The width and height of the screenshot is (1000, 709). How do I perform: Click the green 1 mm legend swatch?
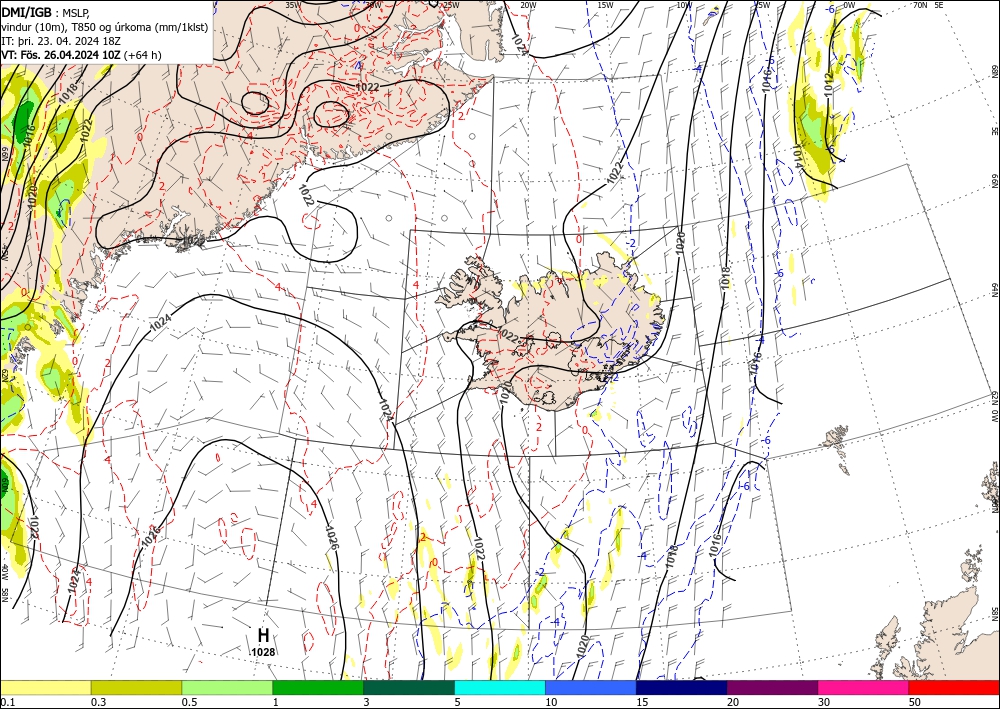(318, 687)
